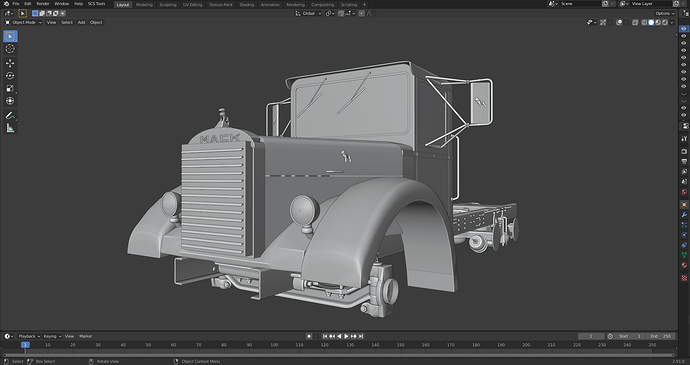Click the timeline playhead at frame 1
The width and height of the screenshot is (690, 365).
click(x=26, y=345)
